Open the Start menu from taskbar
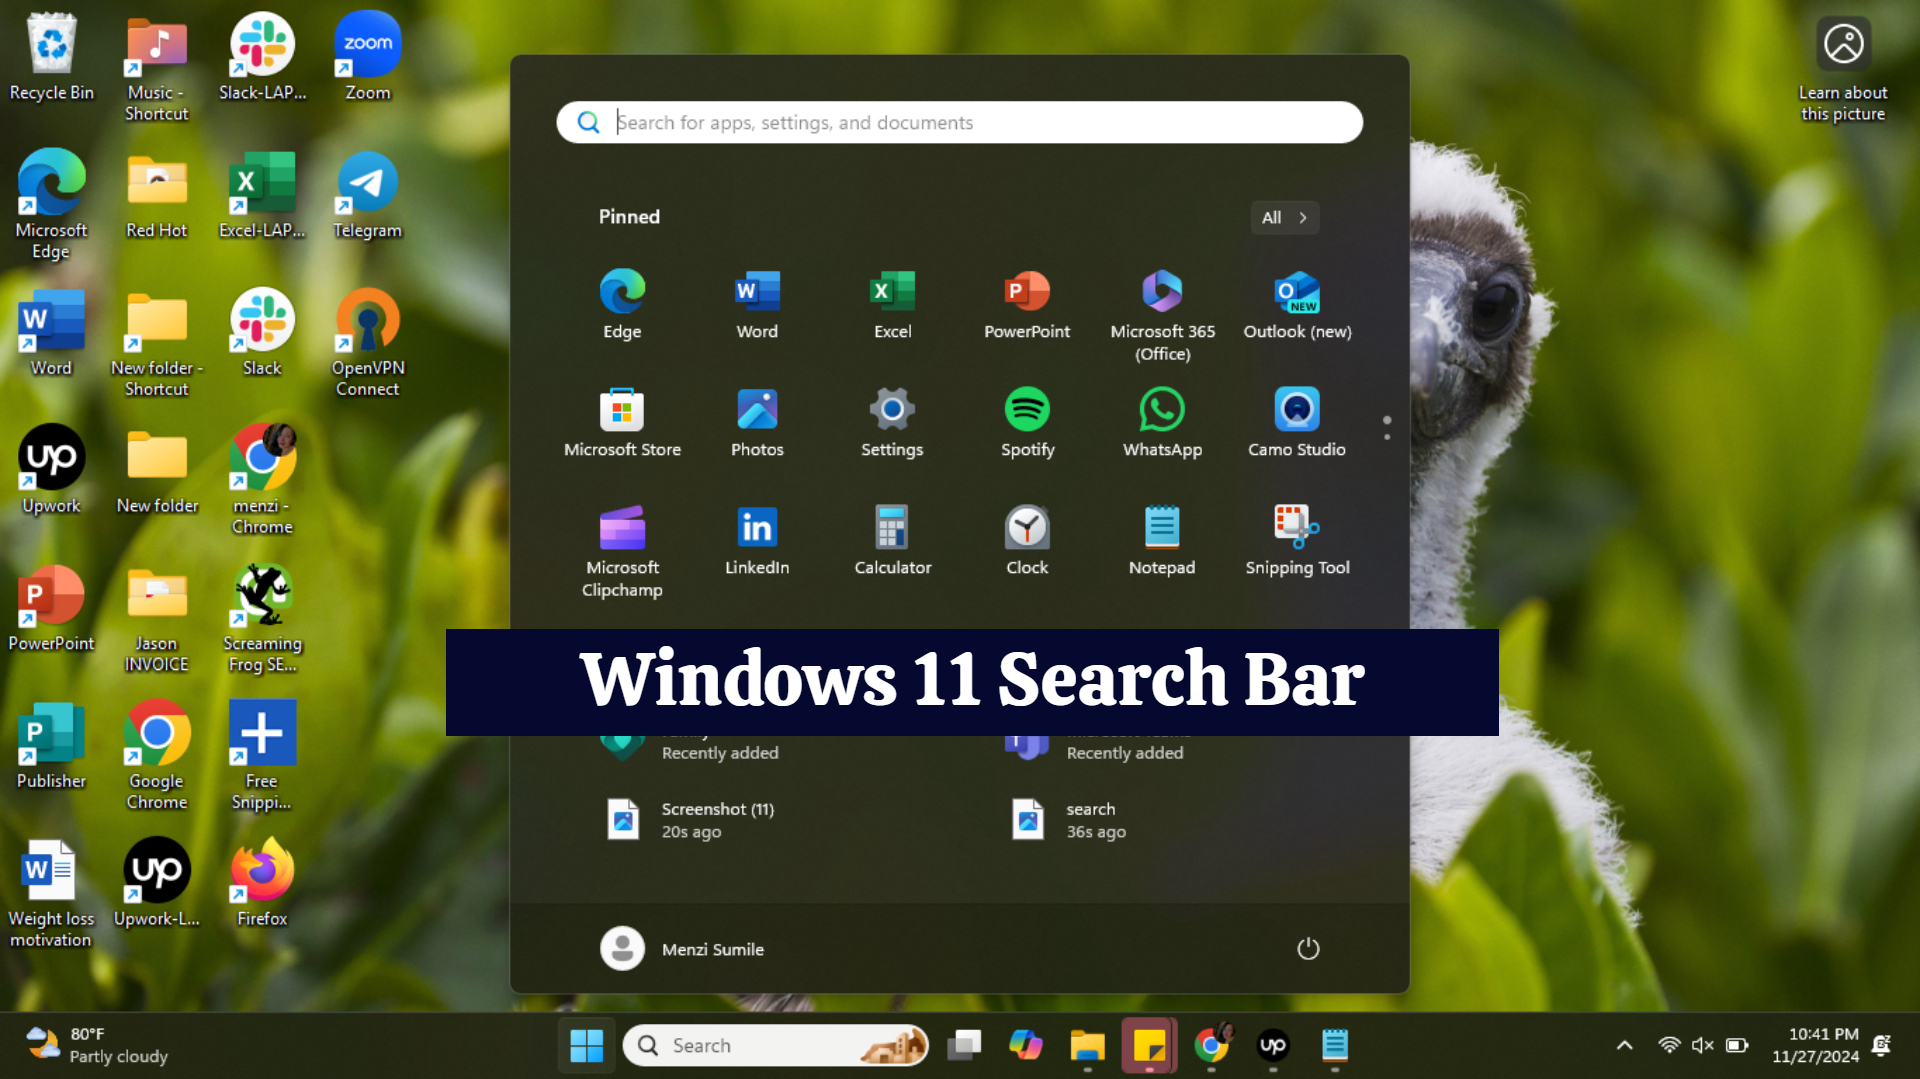This screenshot has height=1079, width=1920. 586,1045
